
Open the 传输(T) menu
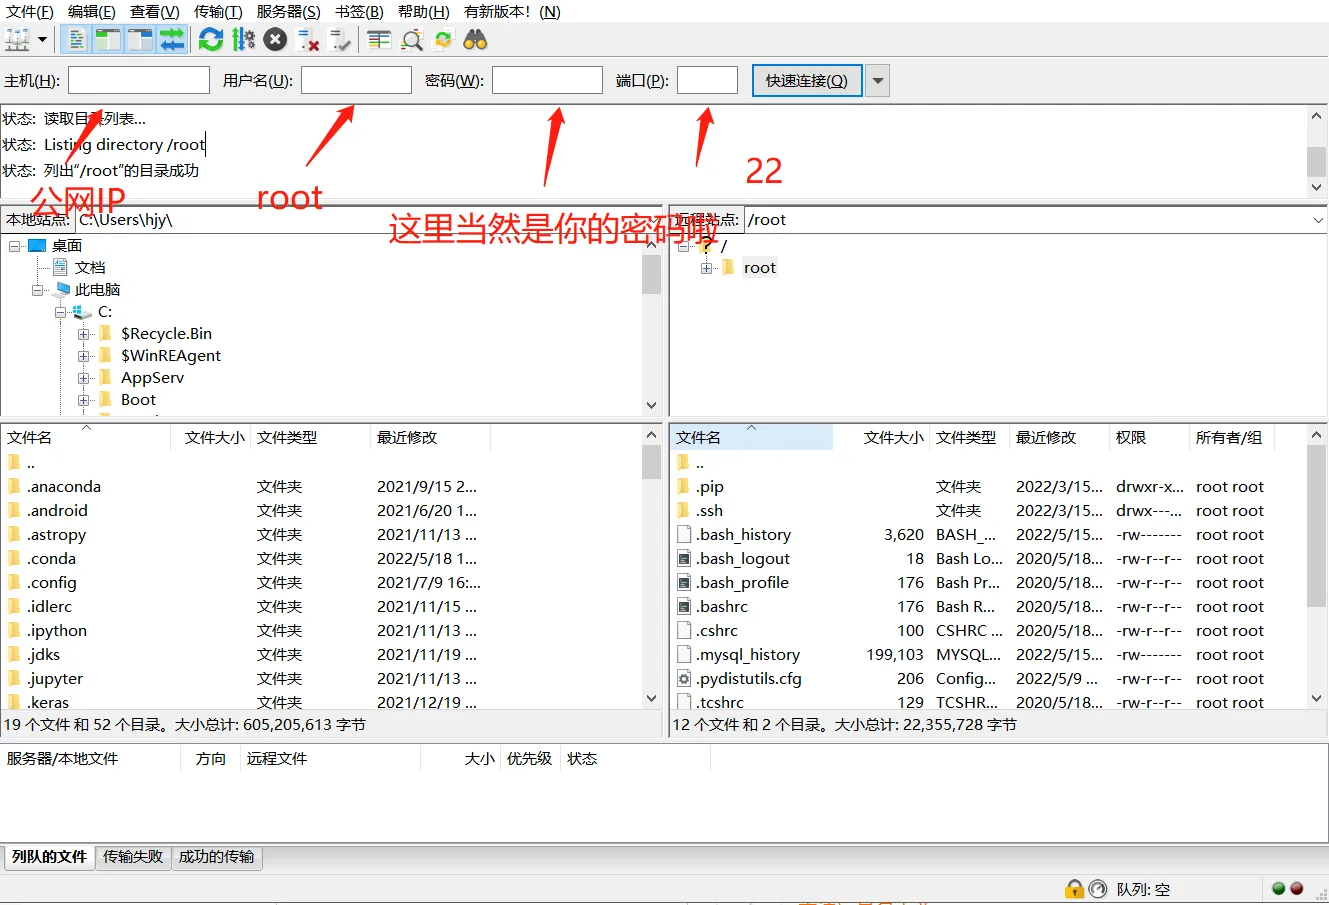point(218,12)
